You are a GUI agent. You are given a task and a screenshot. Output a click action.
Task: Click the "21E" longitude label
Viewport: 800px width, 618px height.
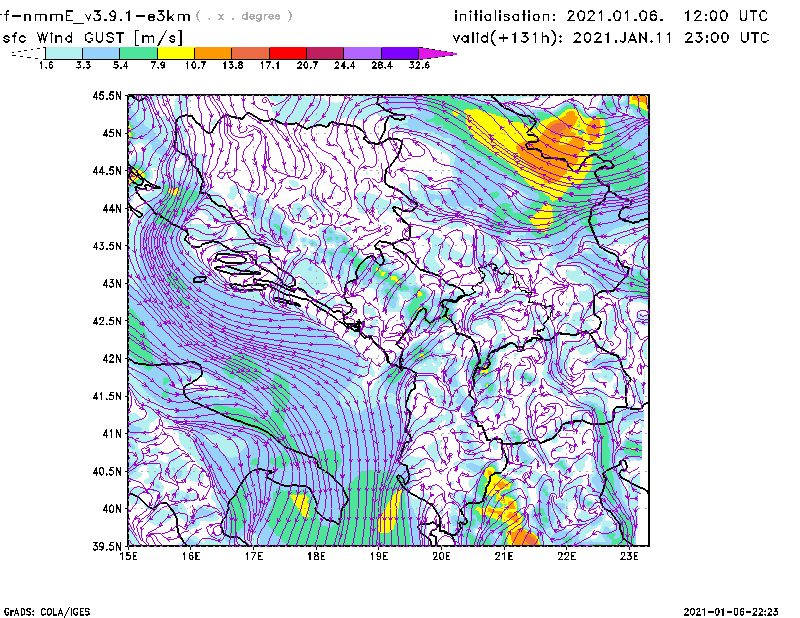point(504,556)
